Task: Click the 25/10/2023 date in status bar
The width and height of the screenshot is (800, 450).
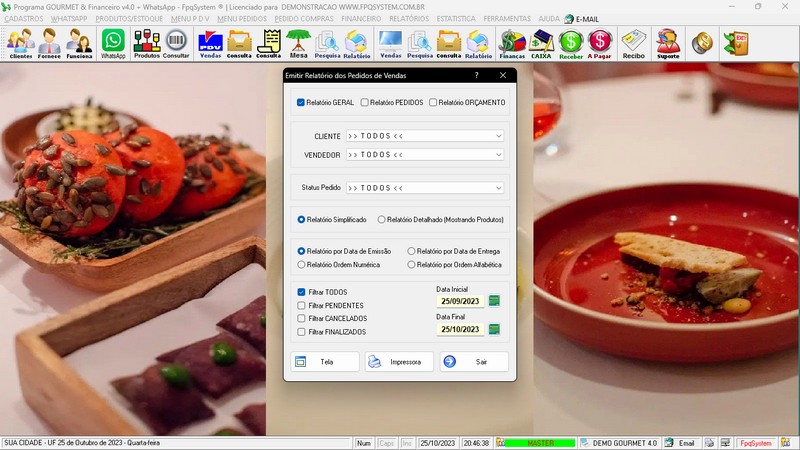Action: tap(438, 443)
